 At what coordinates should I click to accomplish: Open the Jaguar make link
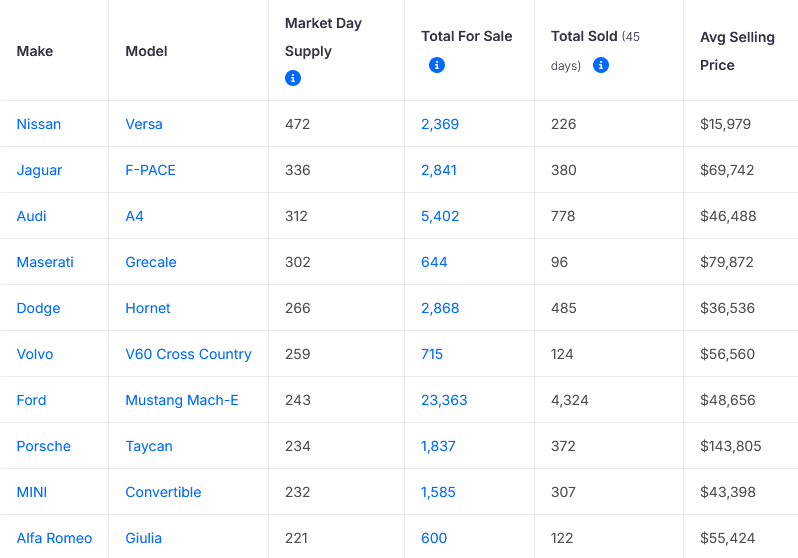[x=39, y=170]
